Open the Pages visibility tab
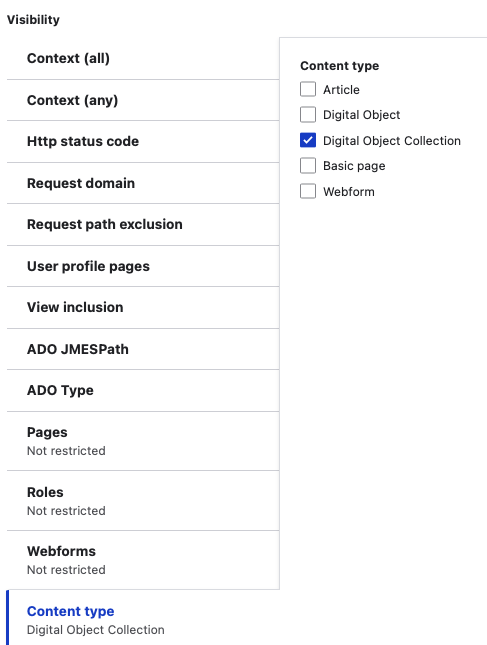 tap(143, 441)
